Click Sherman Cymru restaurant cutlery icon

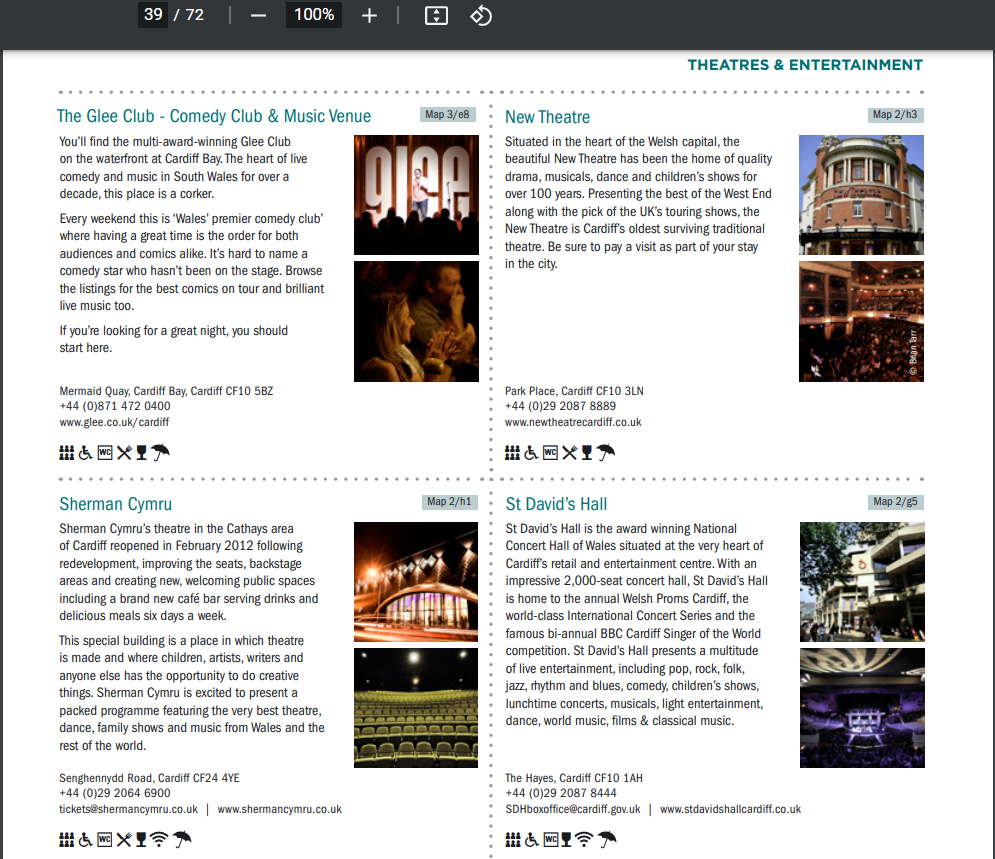[124, 839]
